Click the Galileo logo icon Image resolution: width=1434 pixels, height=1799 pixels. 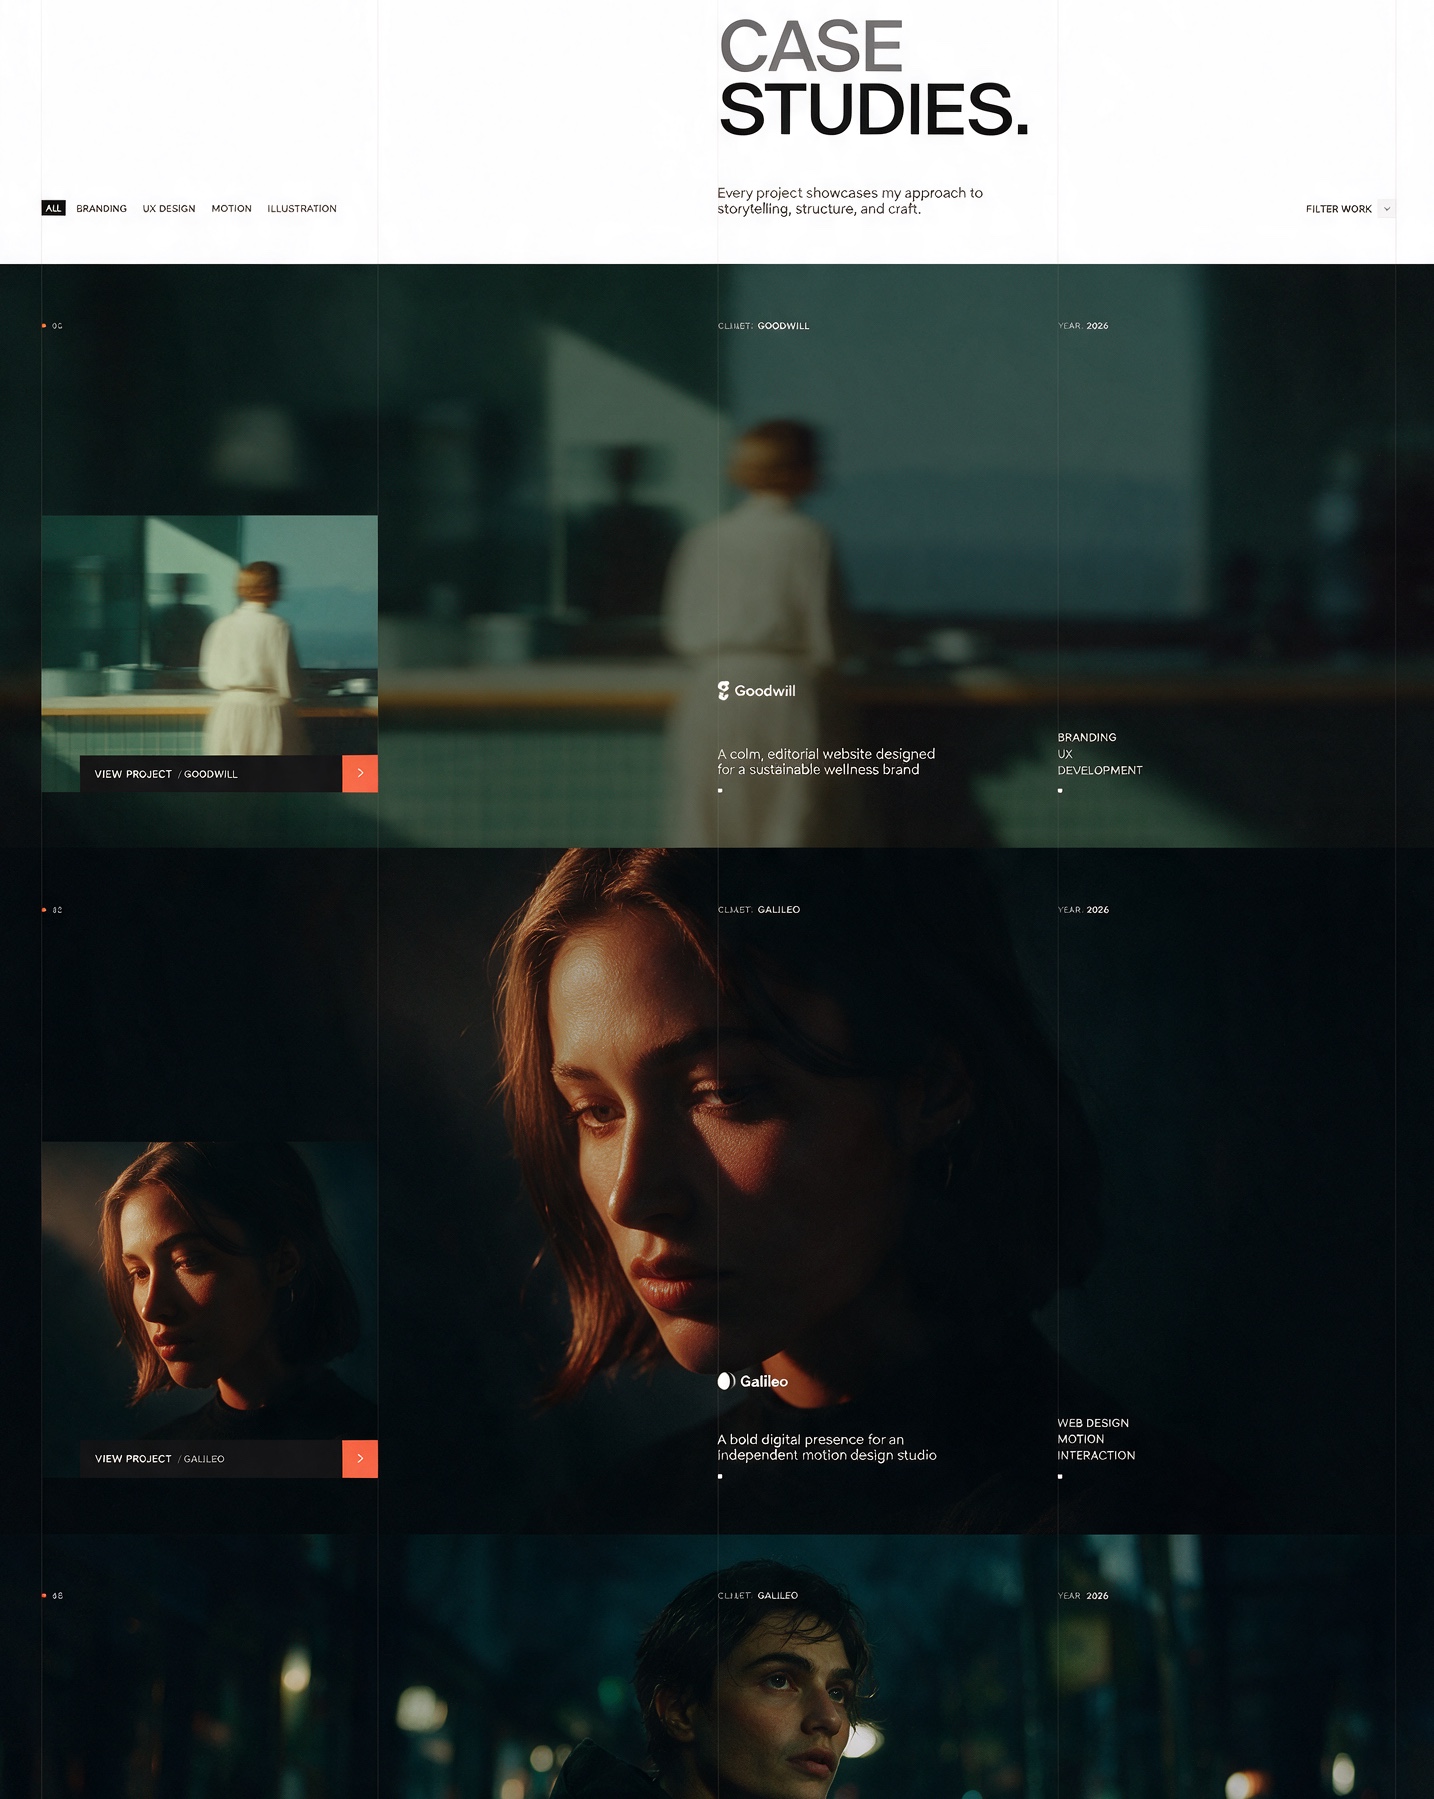click(726, 1381)
